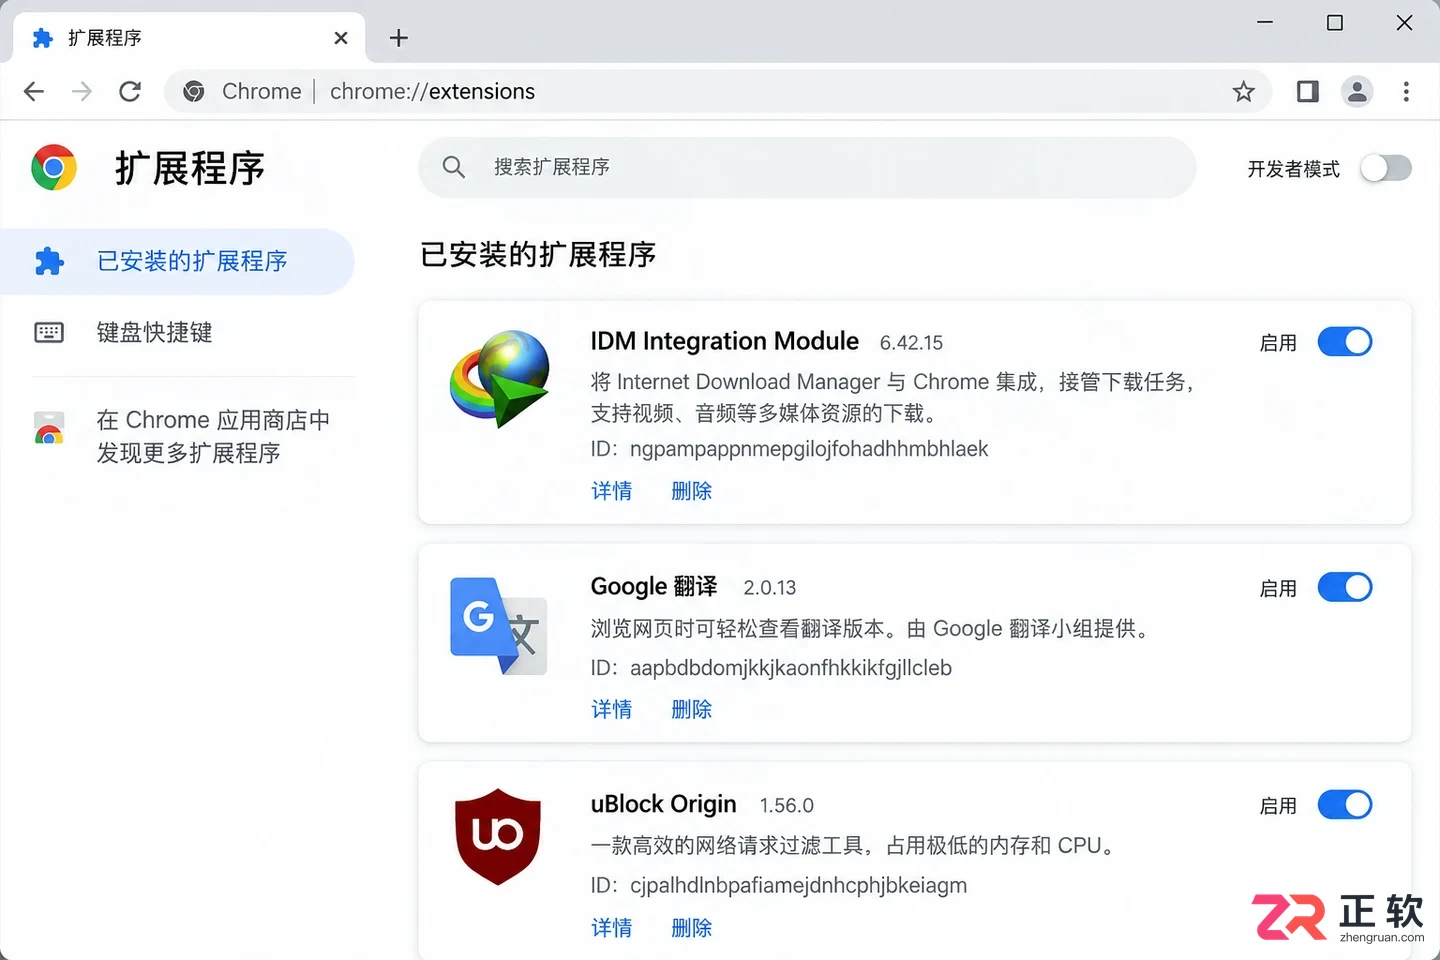Screen dimensions: 1440x960
Task: Click the version number 6.42.15
Action: coord(911,343)
